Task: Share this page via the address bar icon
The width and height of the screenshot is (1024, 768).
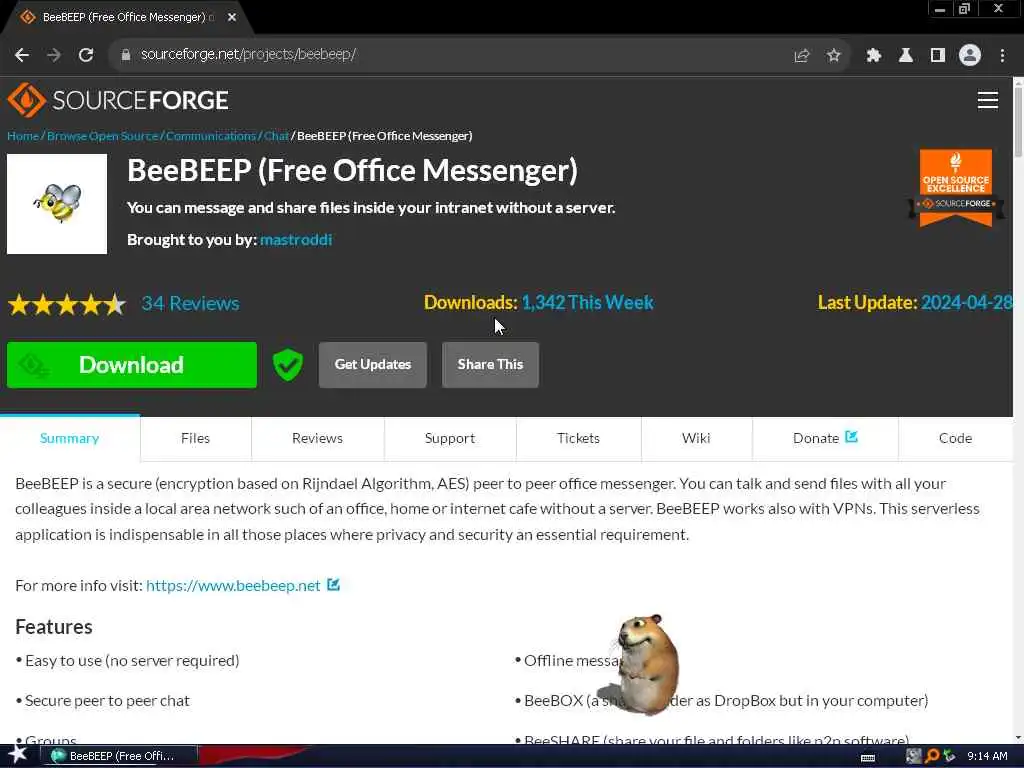Action: (801, 56)
